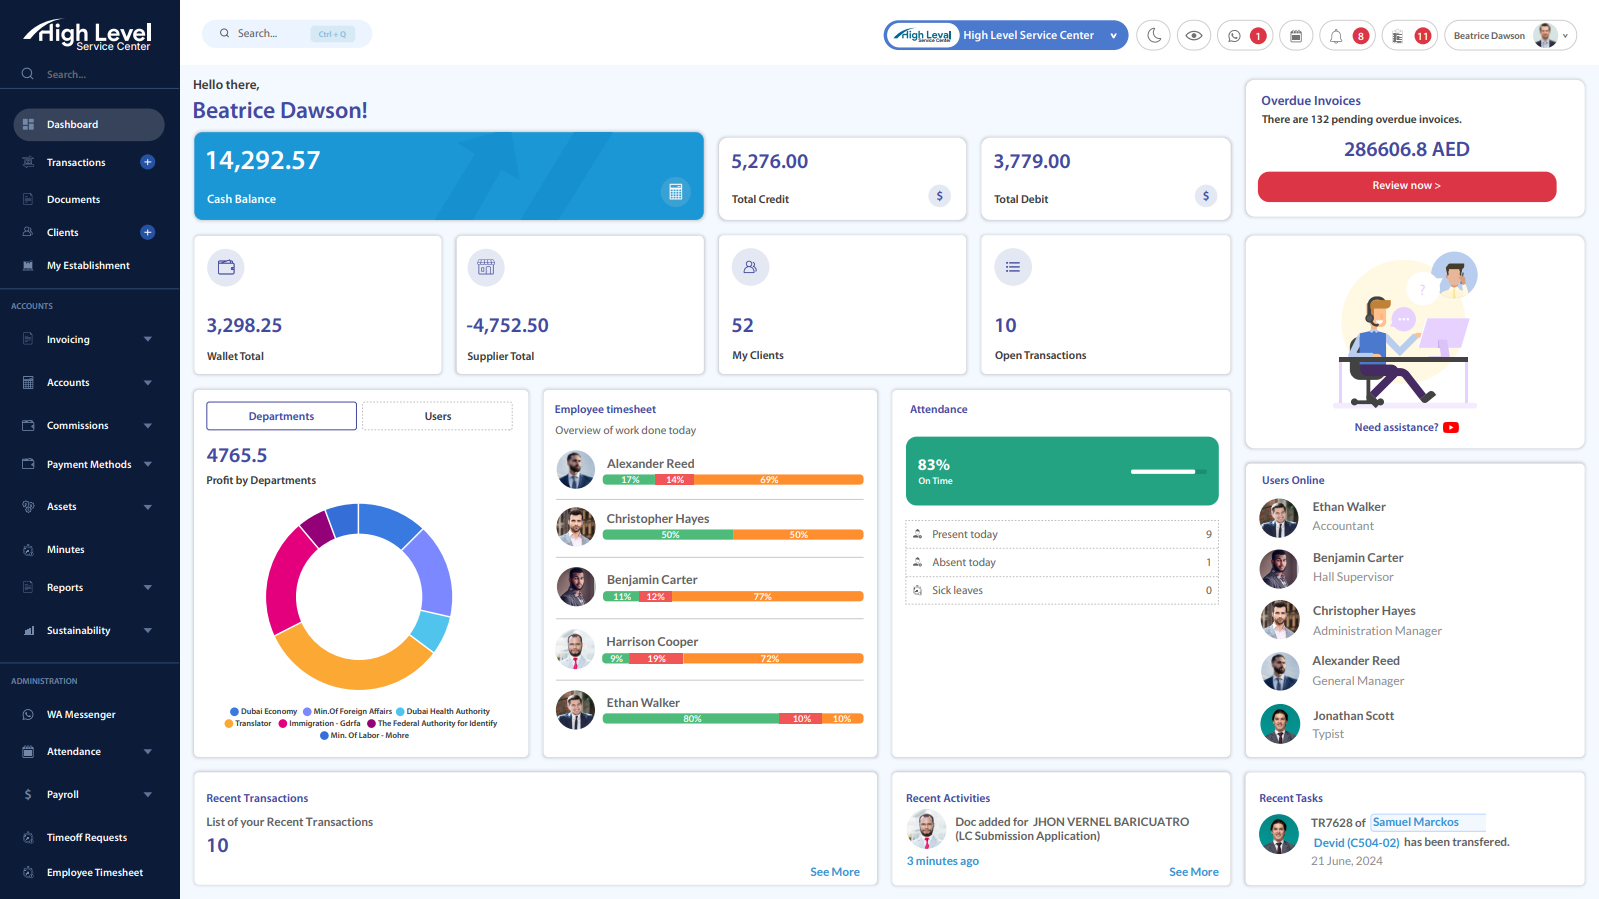Click Need assistance? link
The height and width of the screenshot is (899, 1599).
[x=1396, y=427]
